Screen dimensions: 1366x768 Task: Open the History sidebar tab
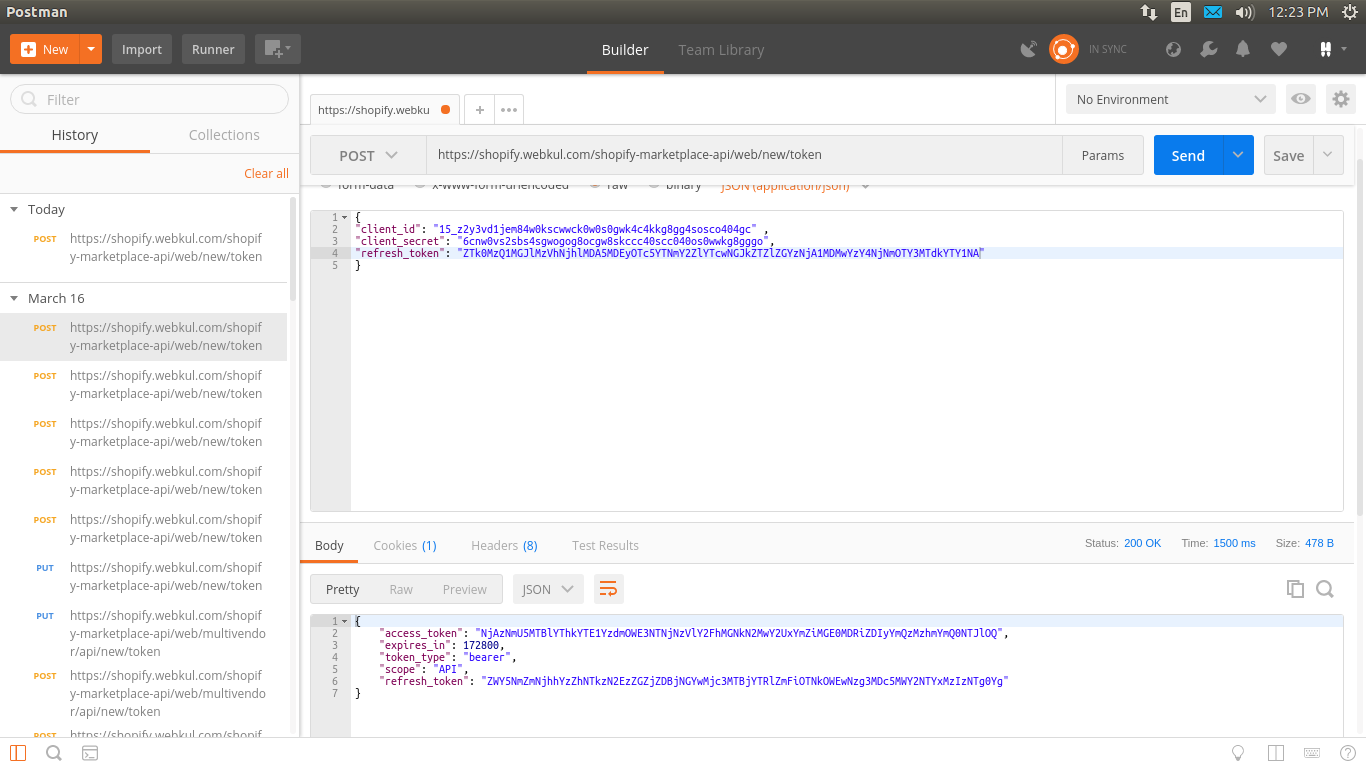click(x=75, y=135)
